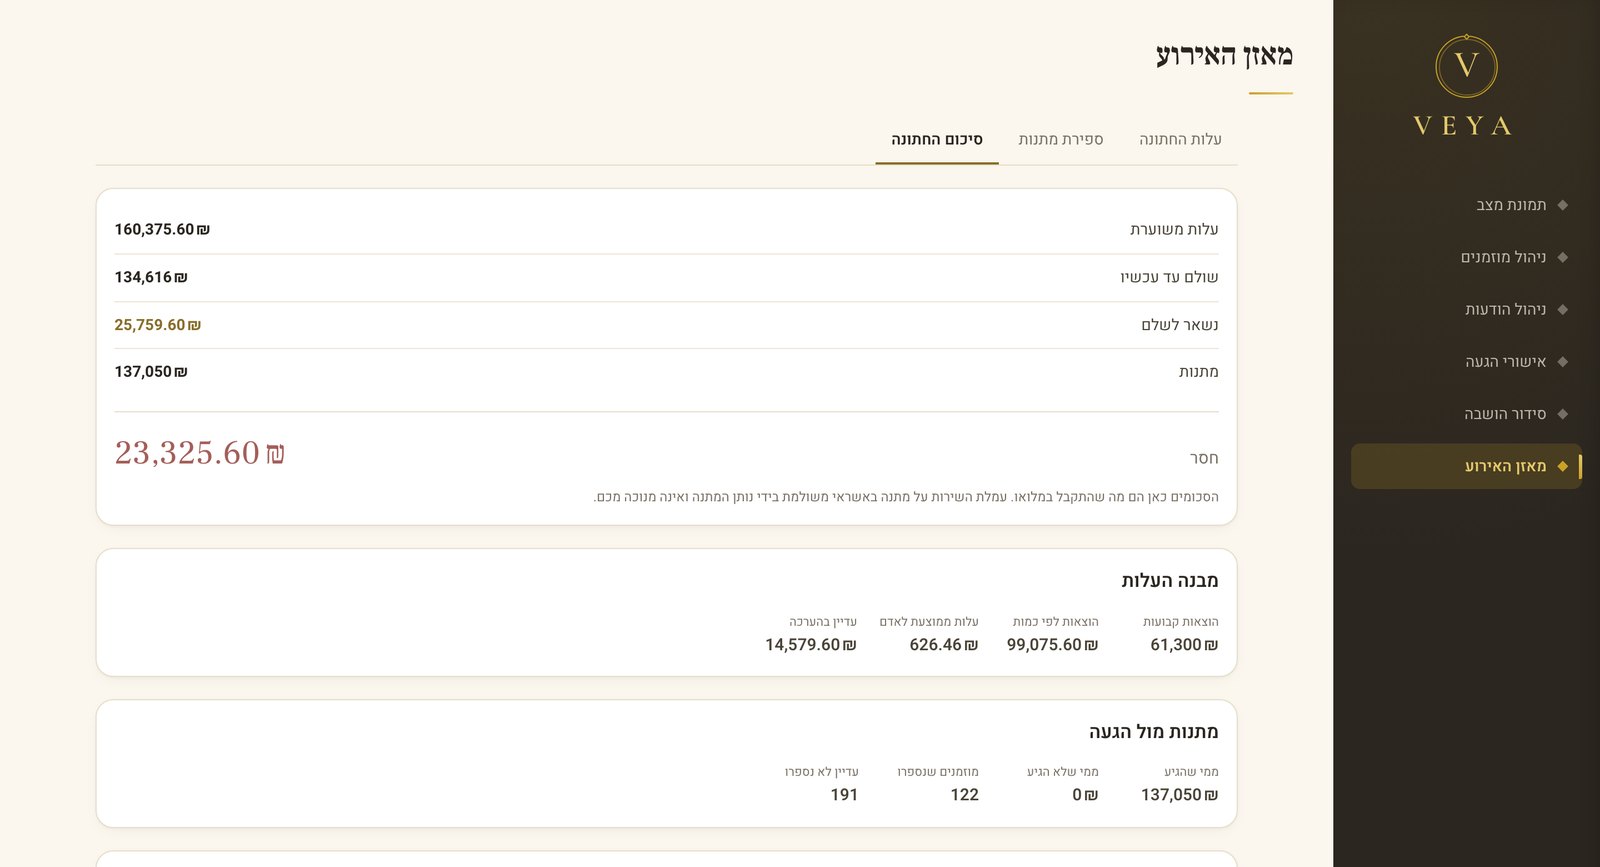
Task: Click the ממי שלא הגיע value 0
Action: (1085, 795)
